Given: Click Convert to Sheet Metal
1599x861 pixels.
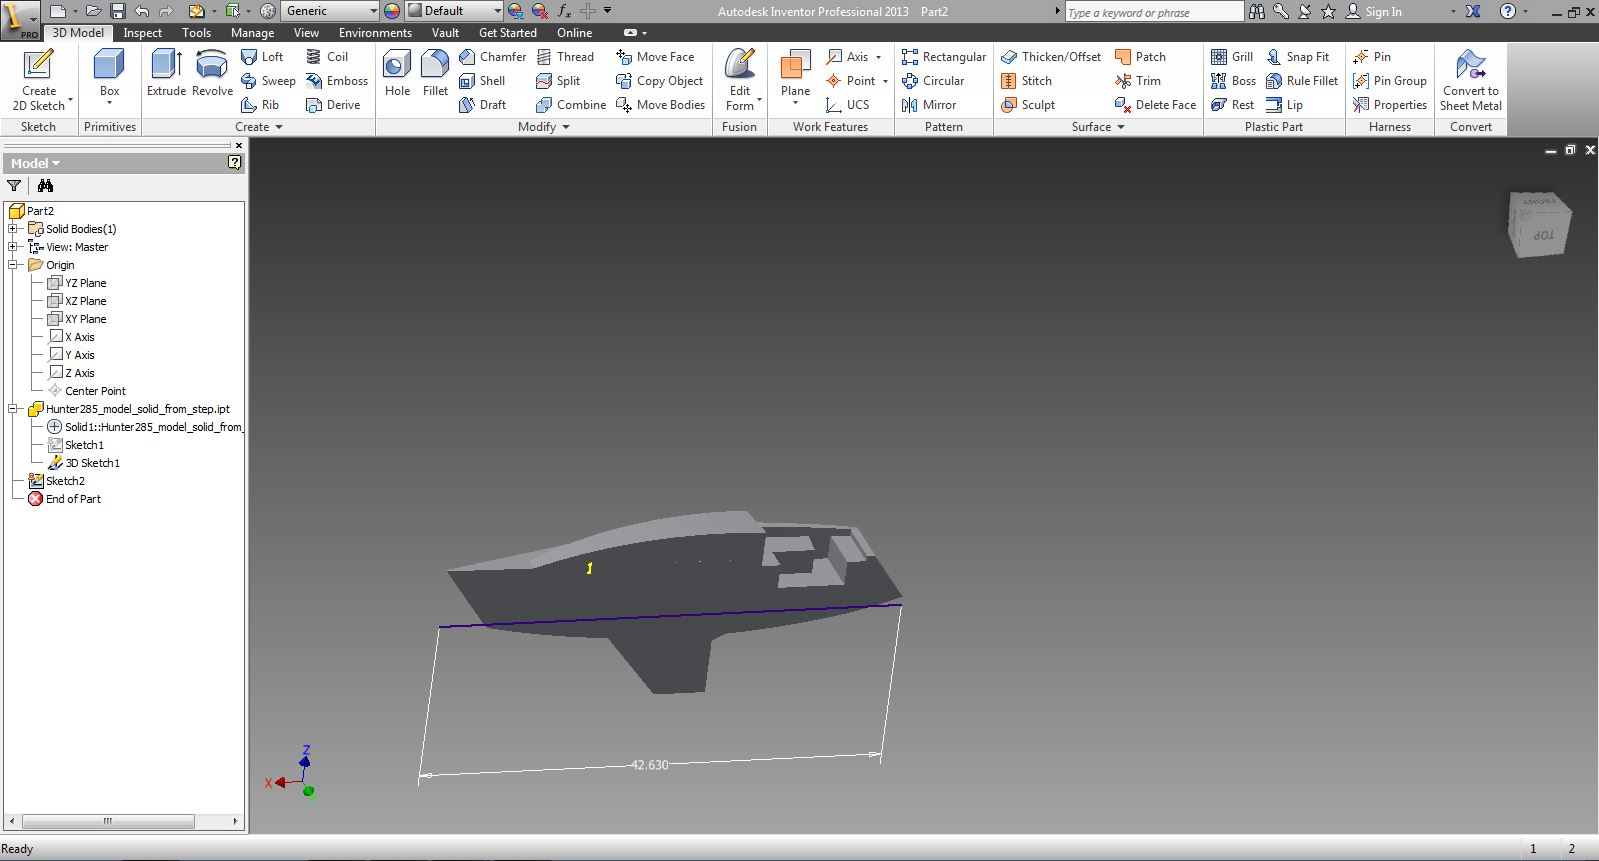Looking at the screenshot, I should [1470, 80].
